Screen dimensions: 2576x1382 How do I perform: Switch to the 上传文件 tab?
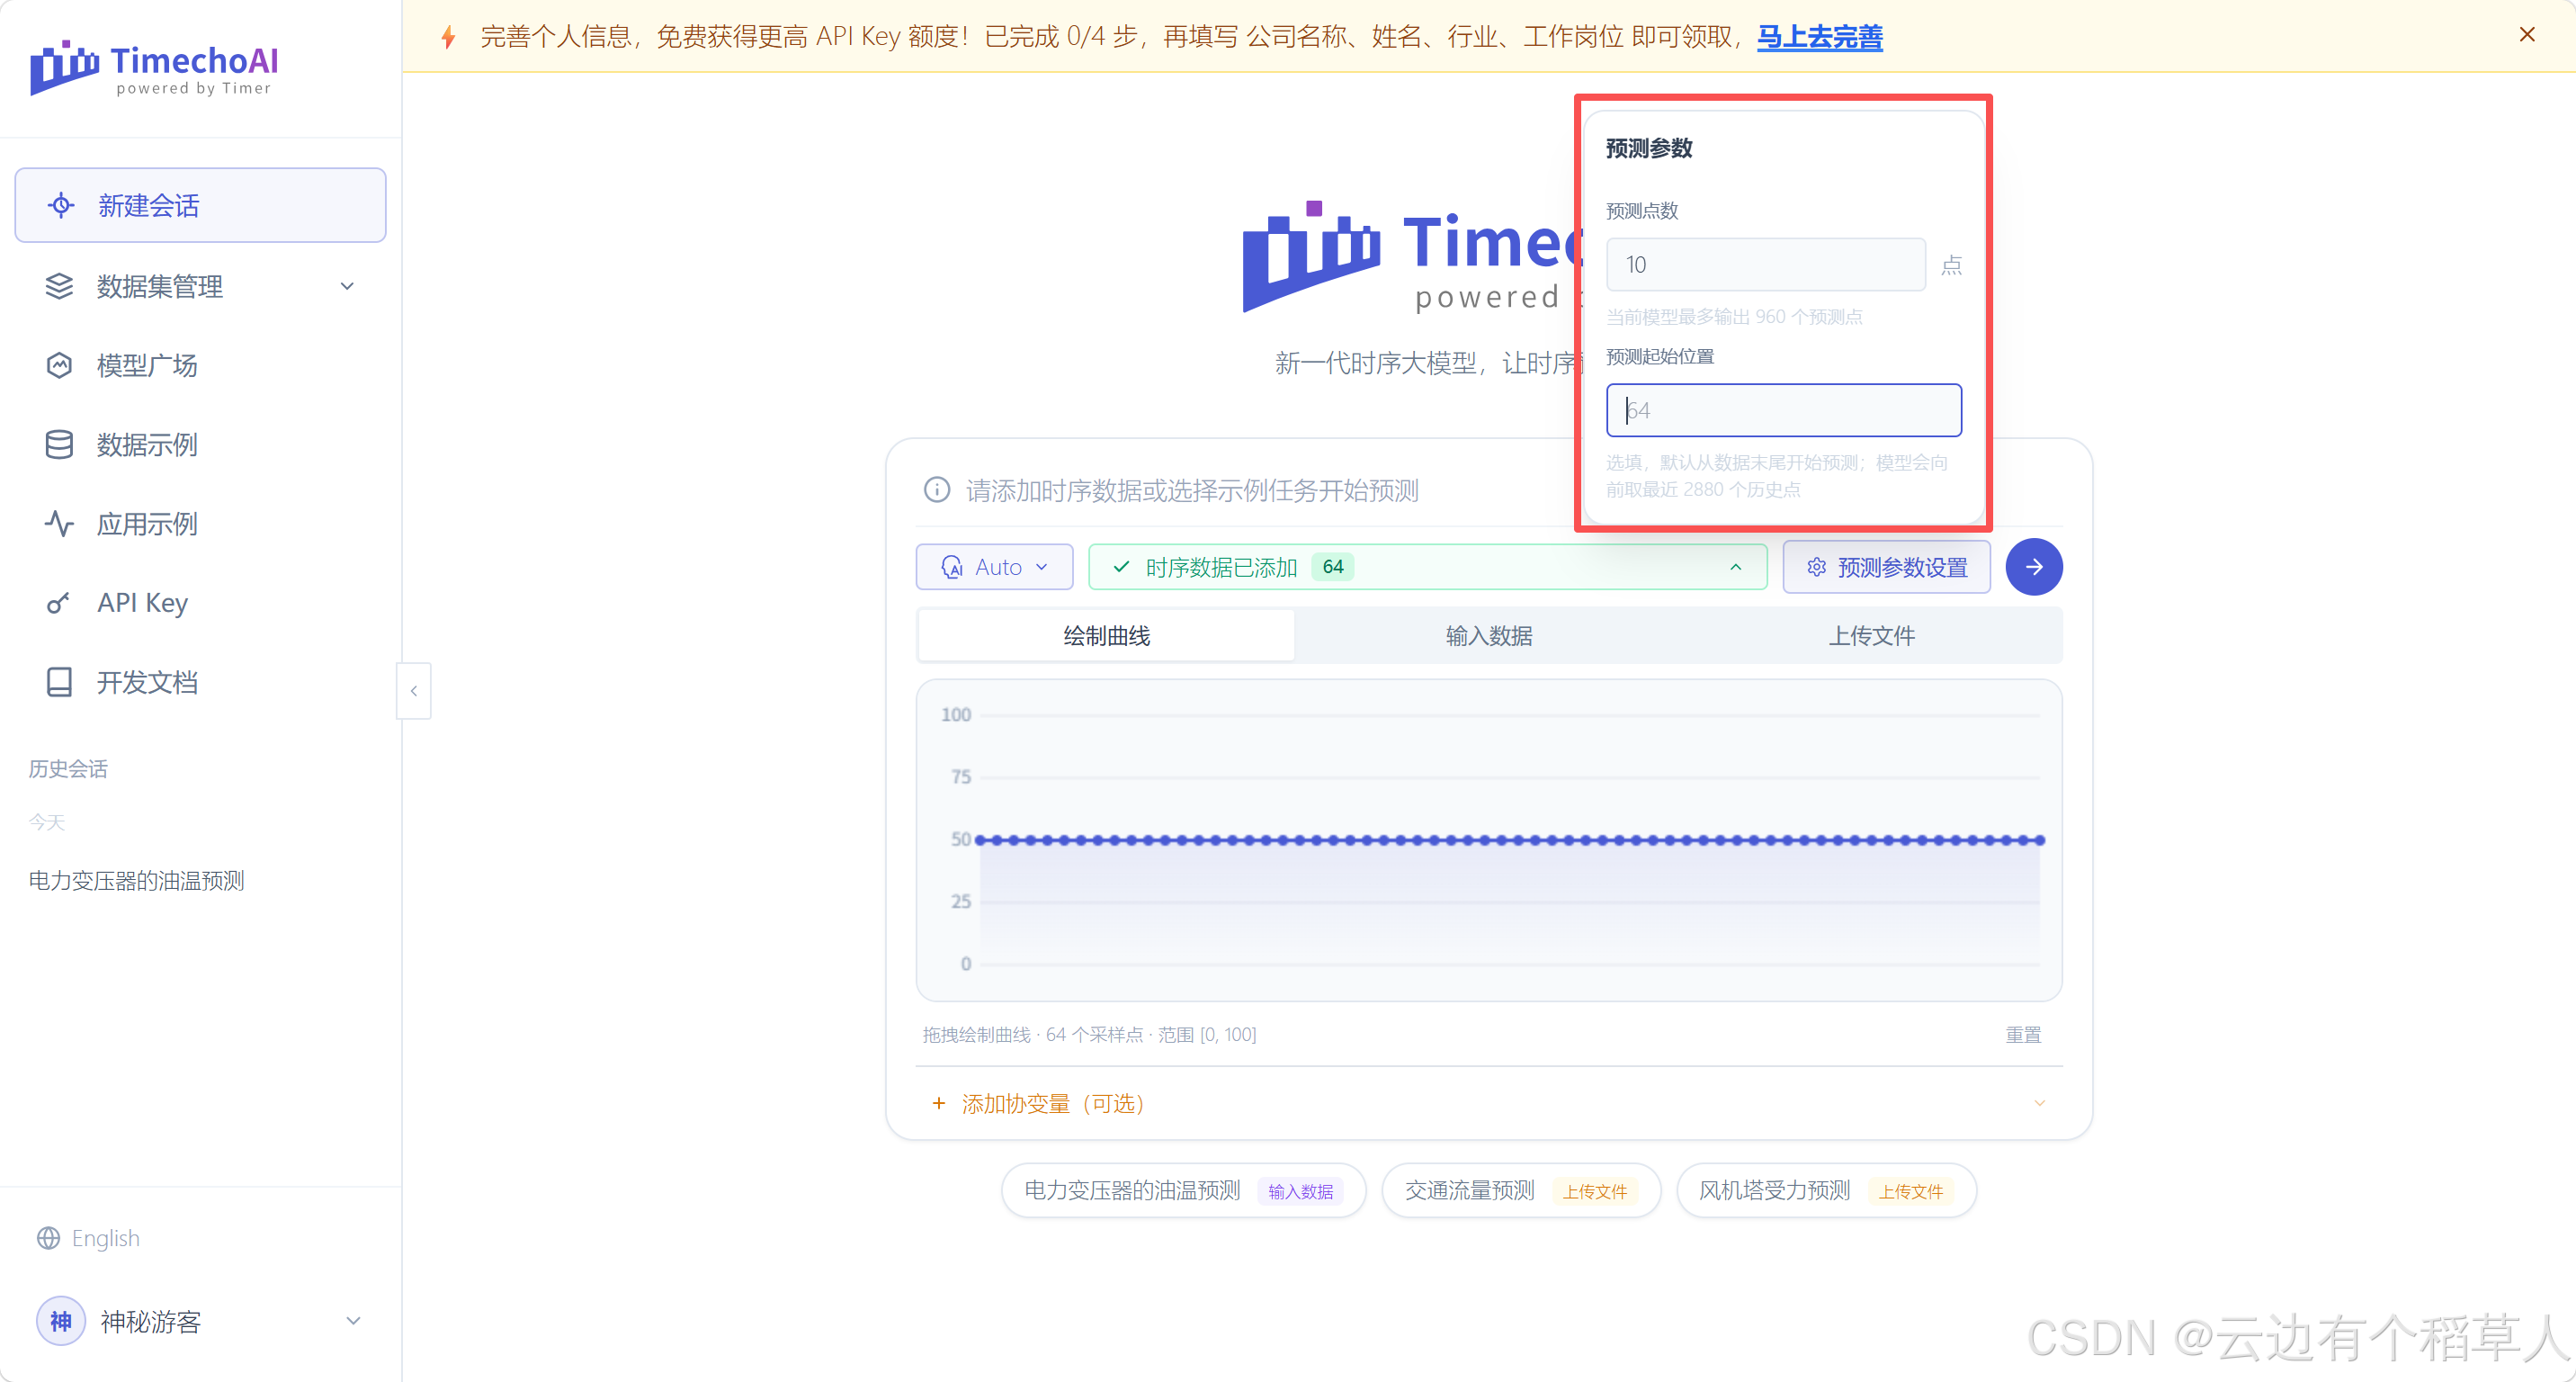pos(1872,636)
